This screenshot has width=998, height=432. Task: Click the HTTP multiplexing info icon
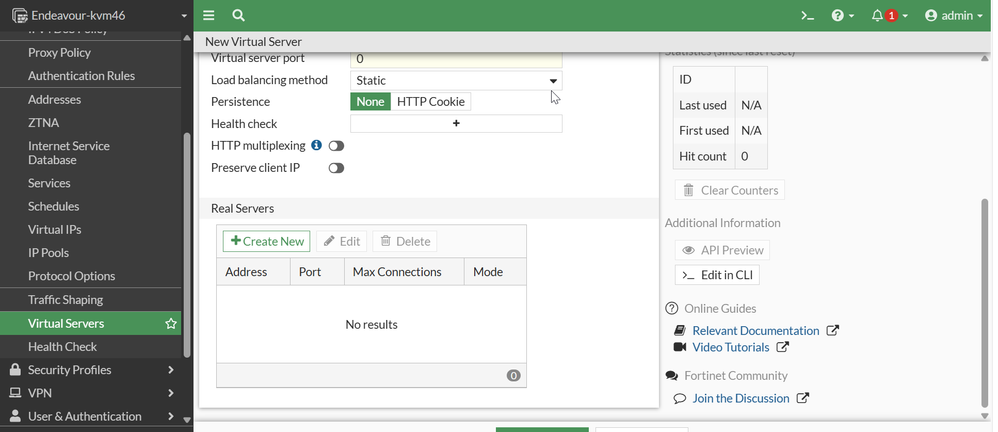(317, 146)
